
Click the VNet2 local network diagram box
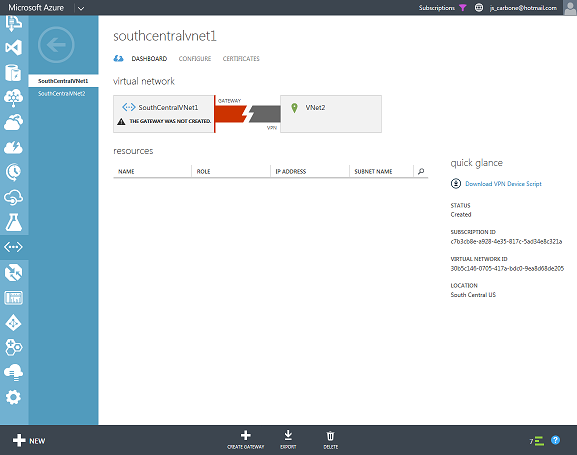point(331,114)
